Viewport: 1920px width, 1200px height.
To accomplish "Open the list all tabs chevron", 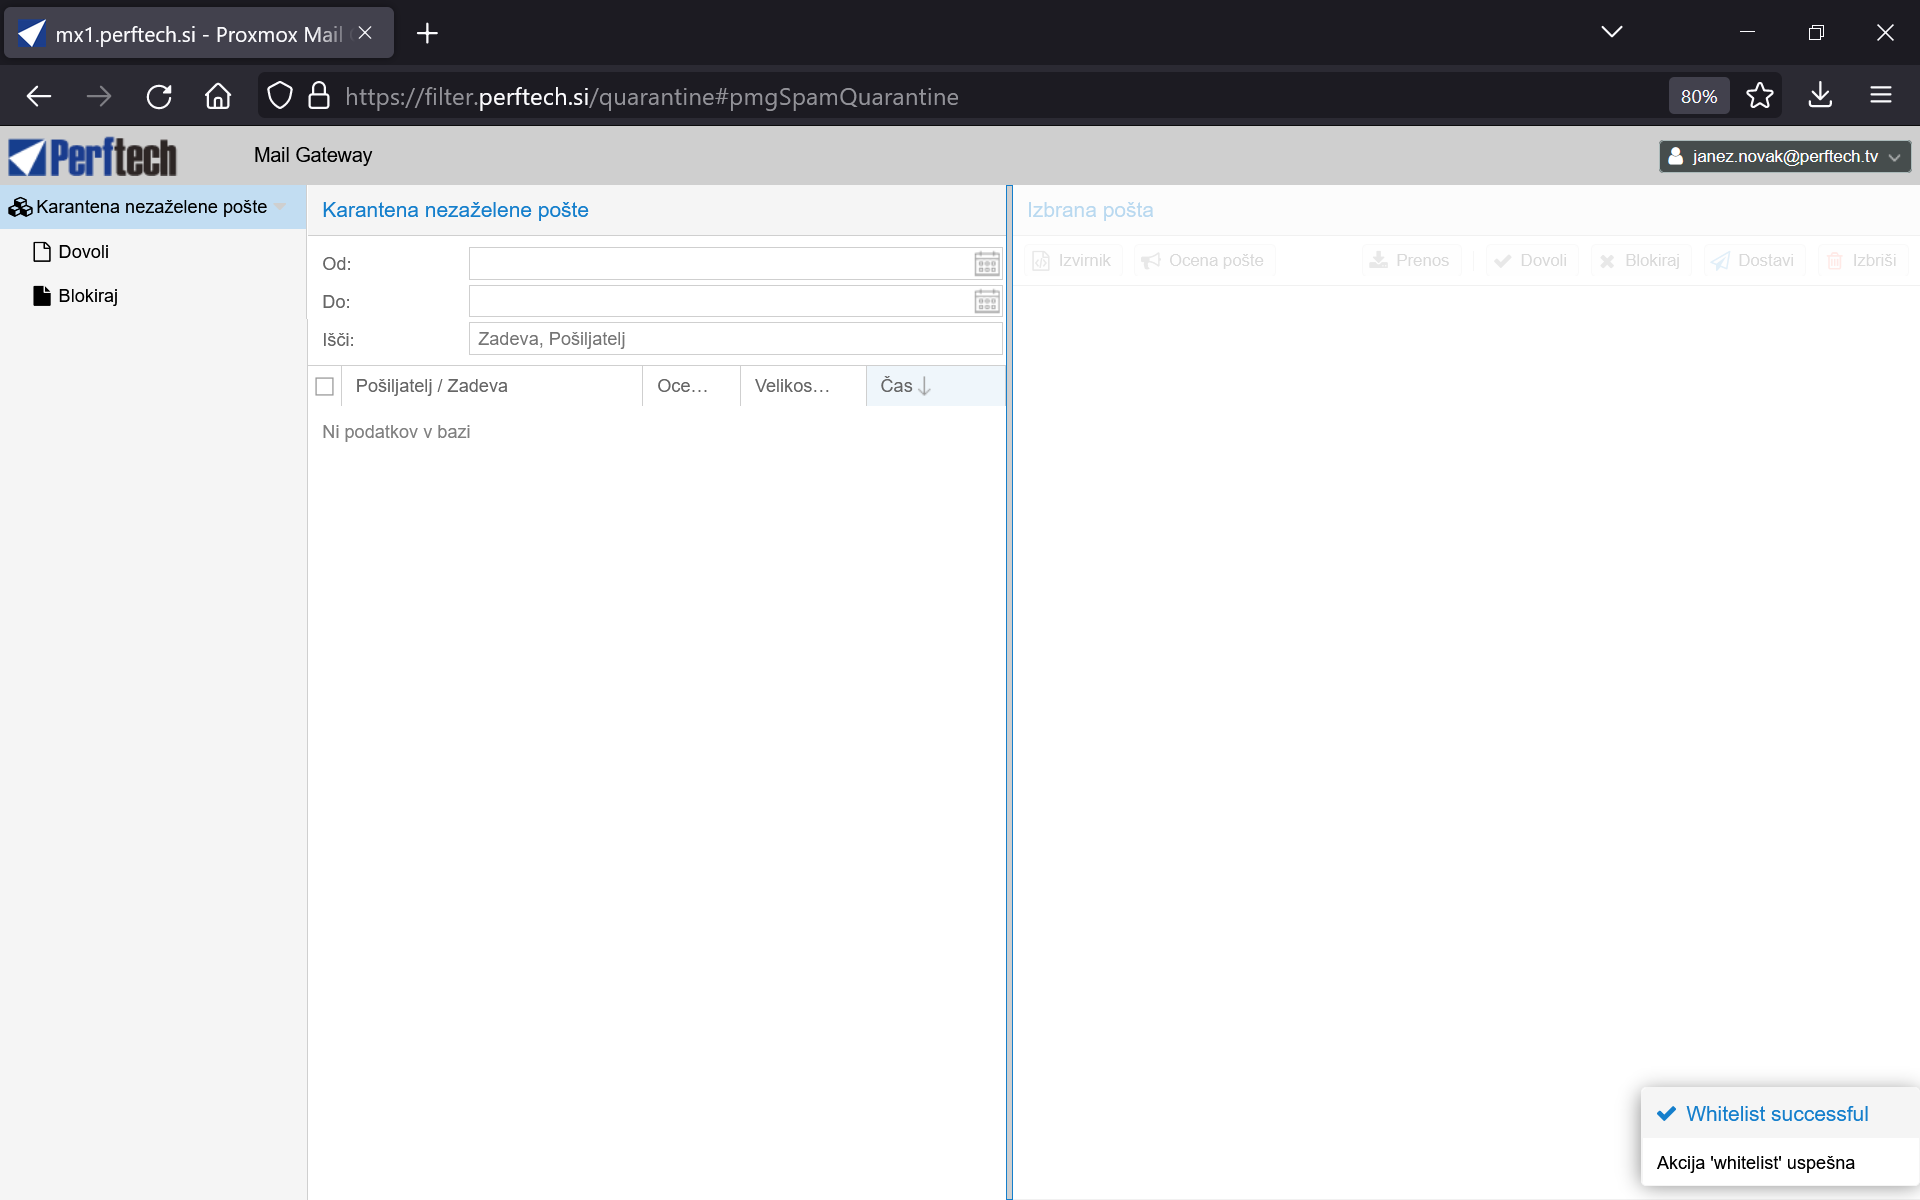I will [1612, 33].
